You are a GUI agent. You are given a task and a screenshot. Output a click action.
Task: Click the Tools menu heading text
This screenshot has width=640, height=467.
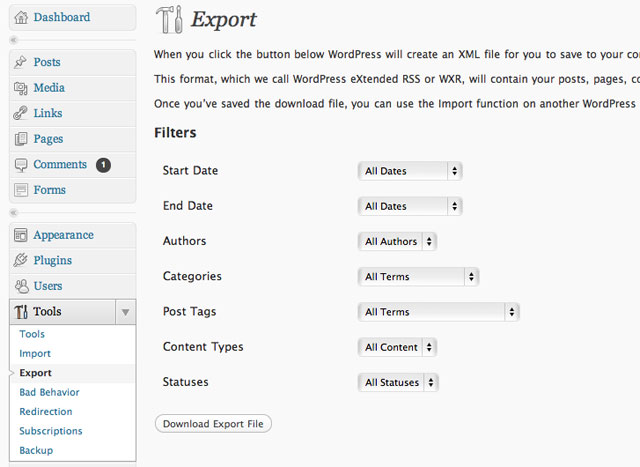(x=47, y=311)
